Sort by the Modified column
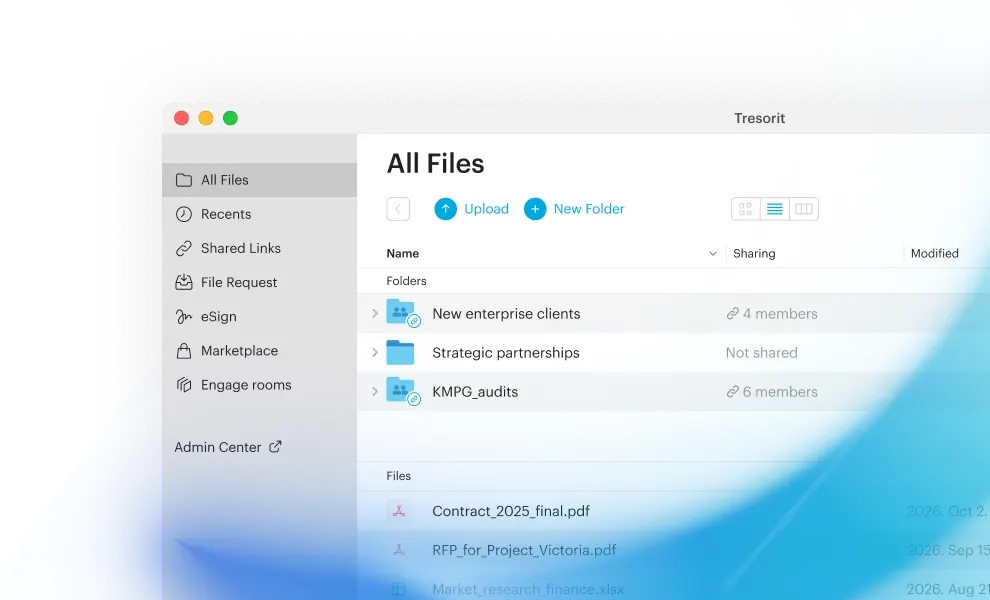990x600 pixels. point(934,253)
